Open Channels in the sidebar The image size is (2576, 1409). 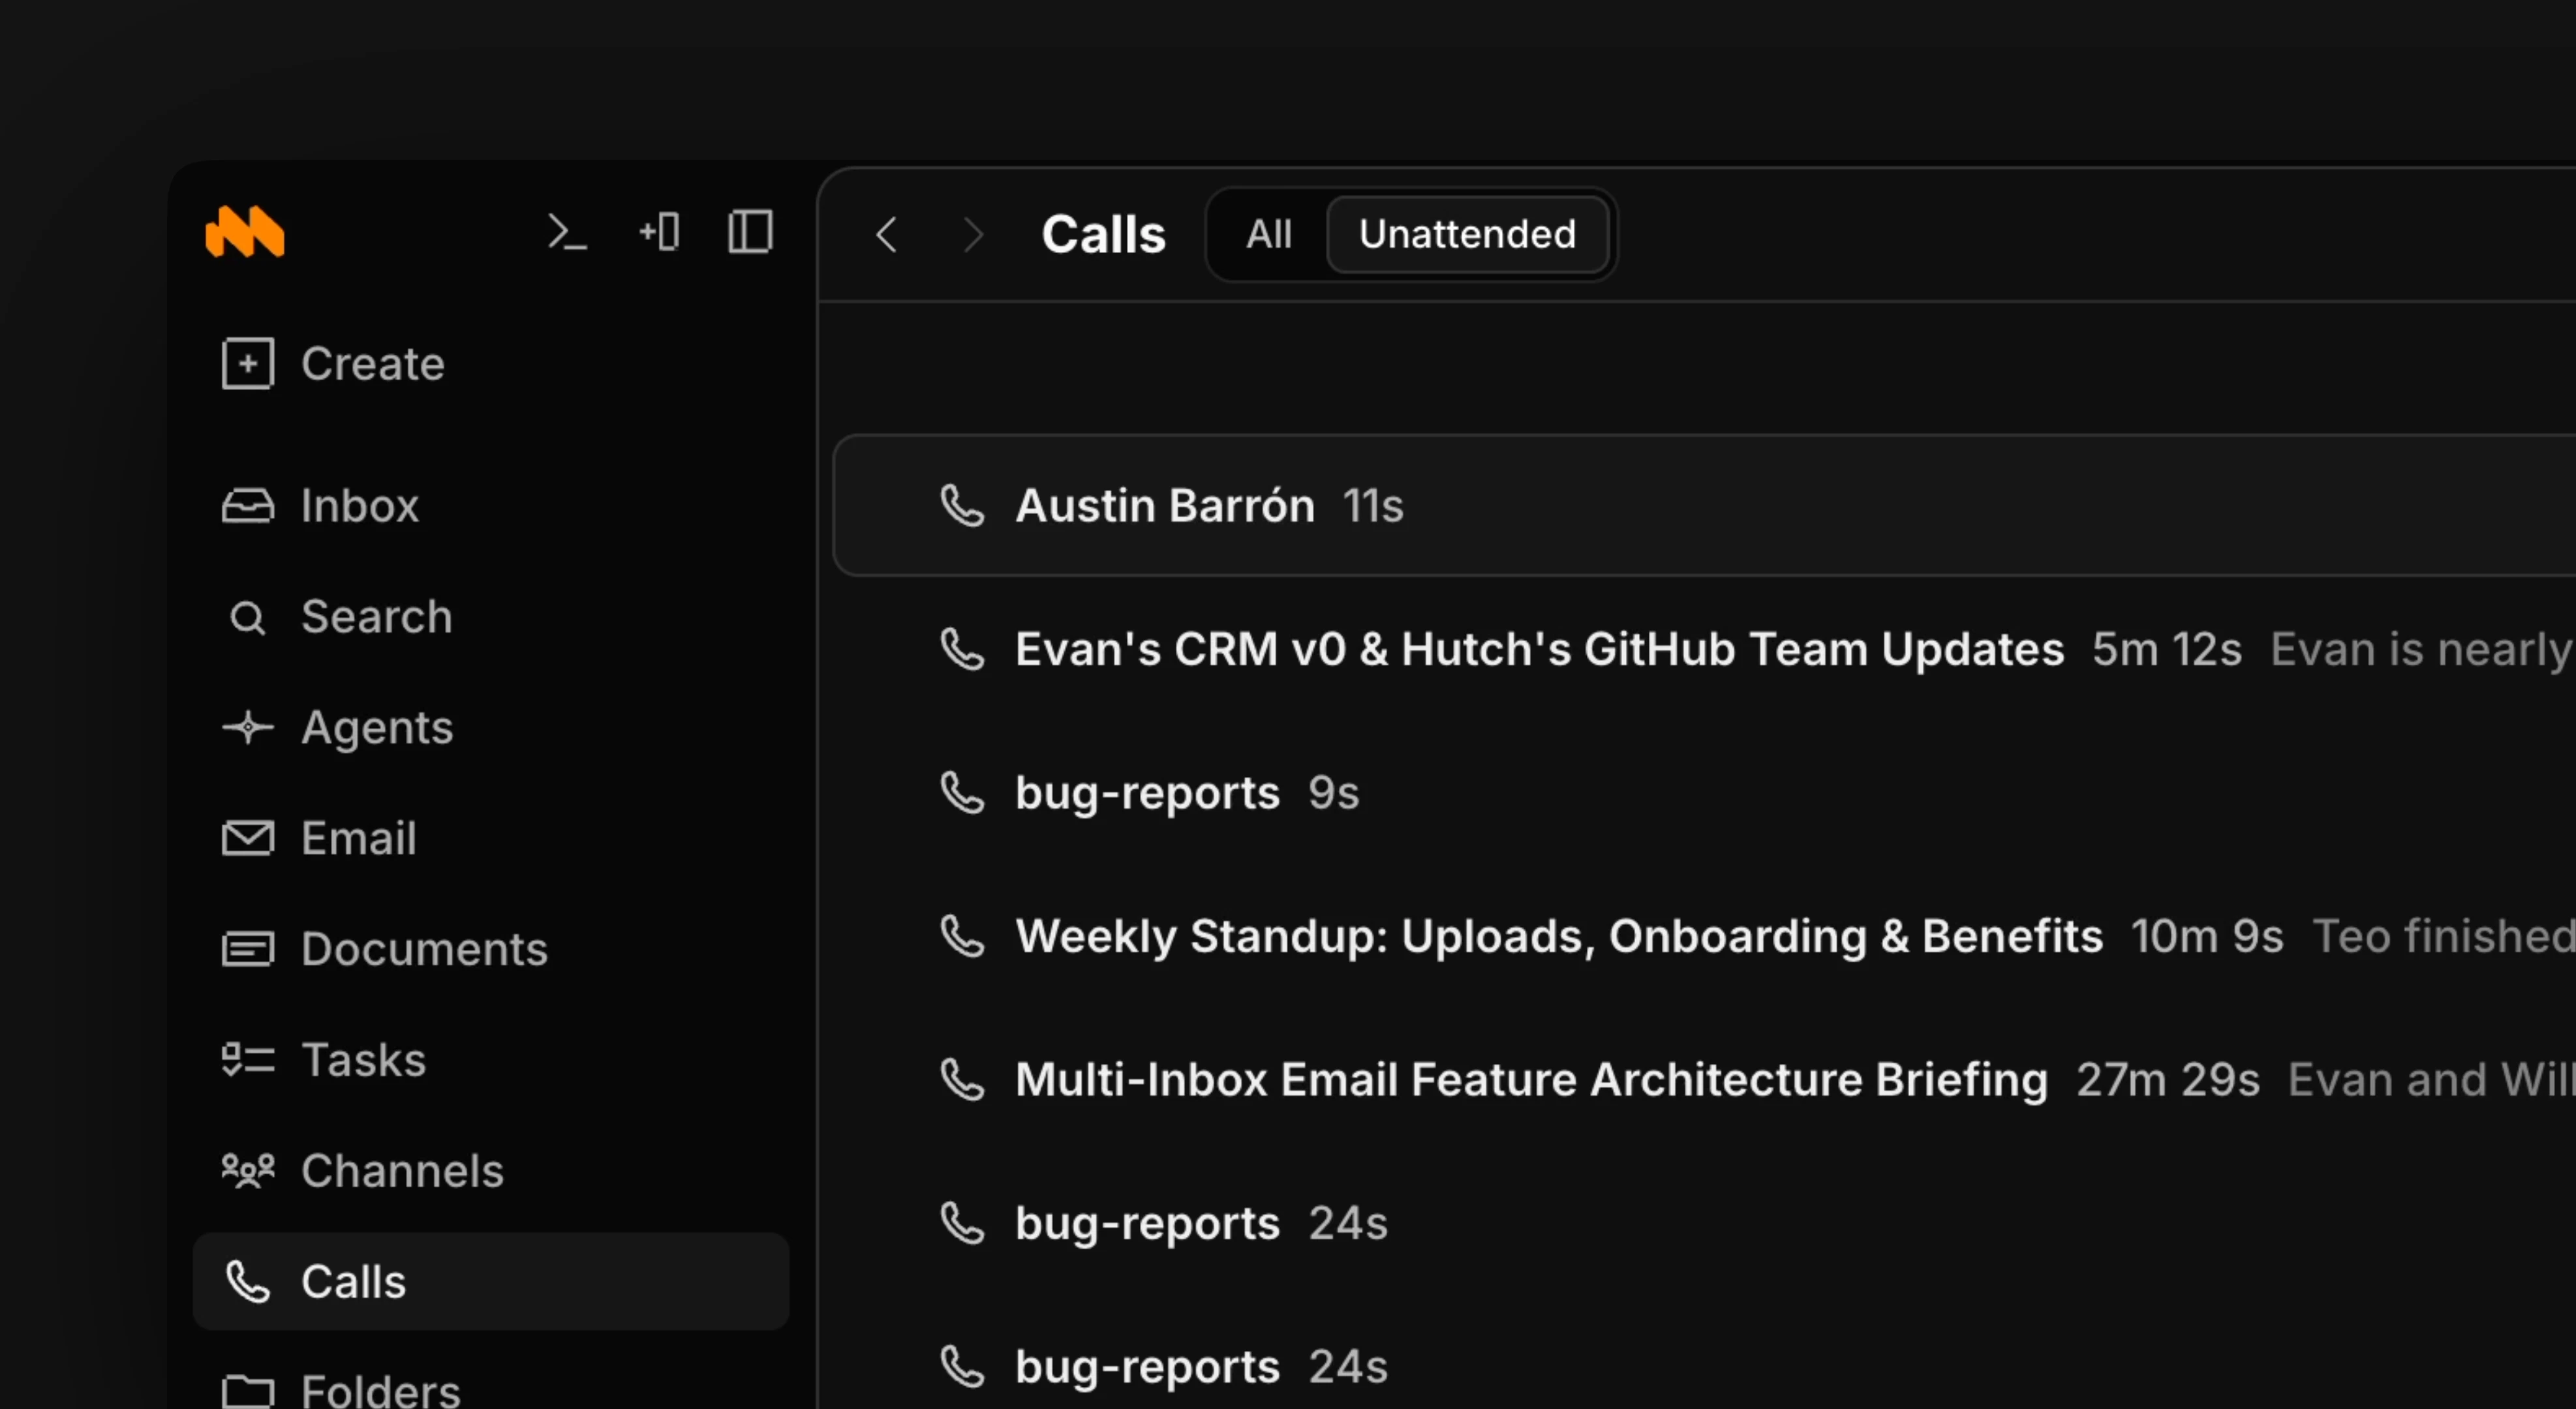[490, 1171]
